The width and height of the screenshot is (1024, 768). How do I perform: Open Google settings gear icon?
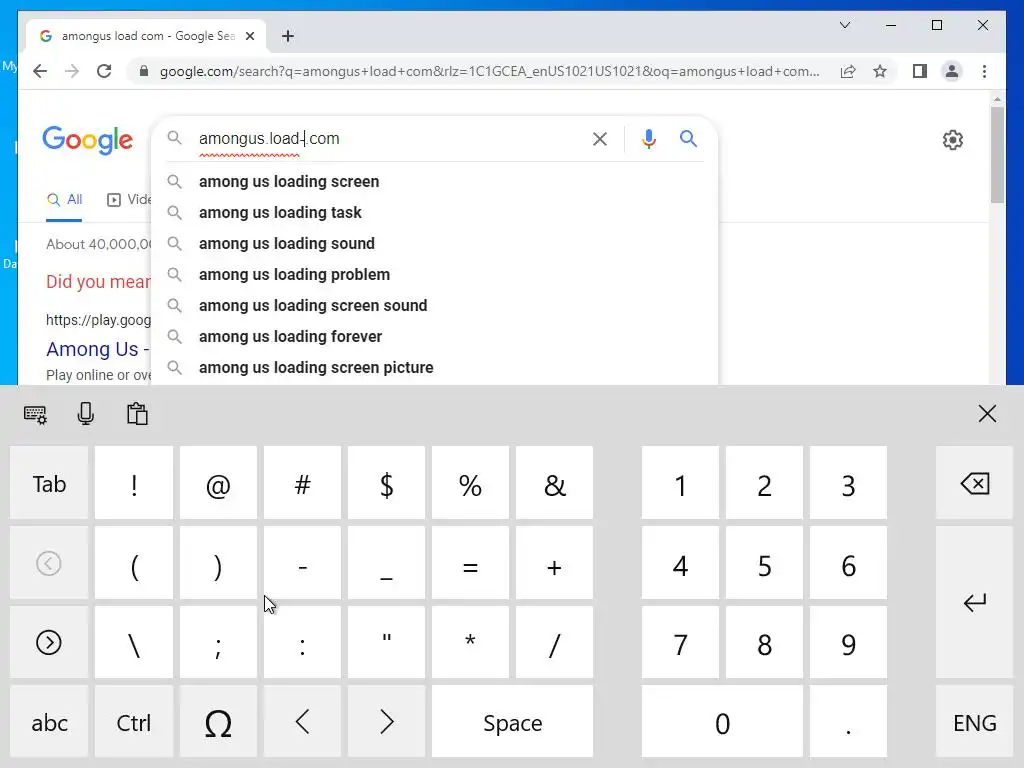tap(953, 140)
